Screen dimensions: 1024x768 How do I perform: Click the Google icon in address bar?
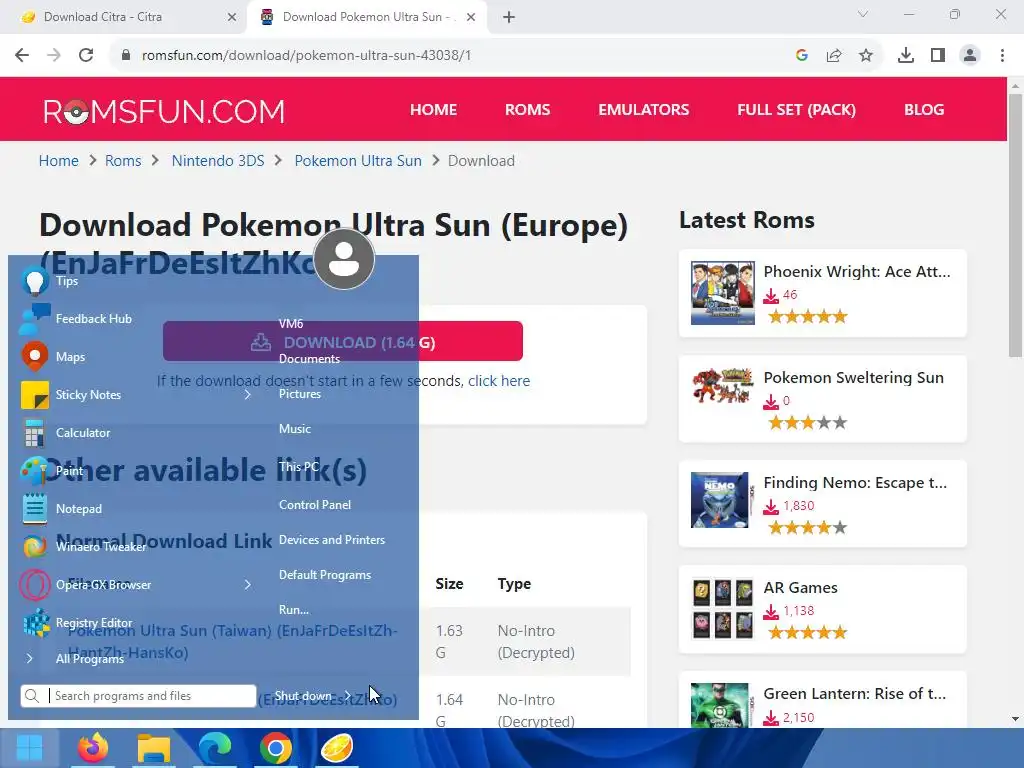(802, 55)
